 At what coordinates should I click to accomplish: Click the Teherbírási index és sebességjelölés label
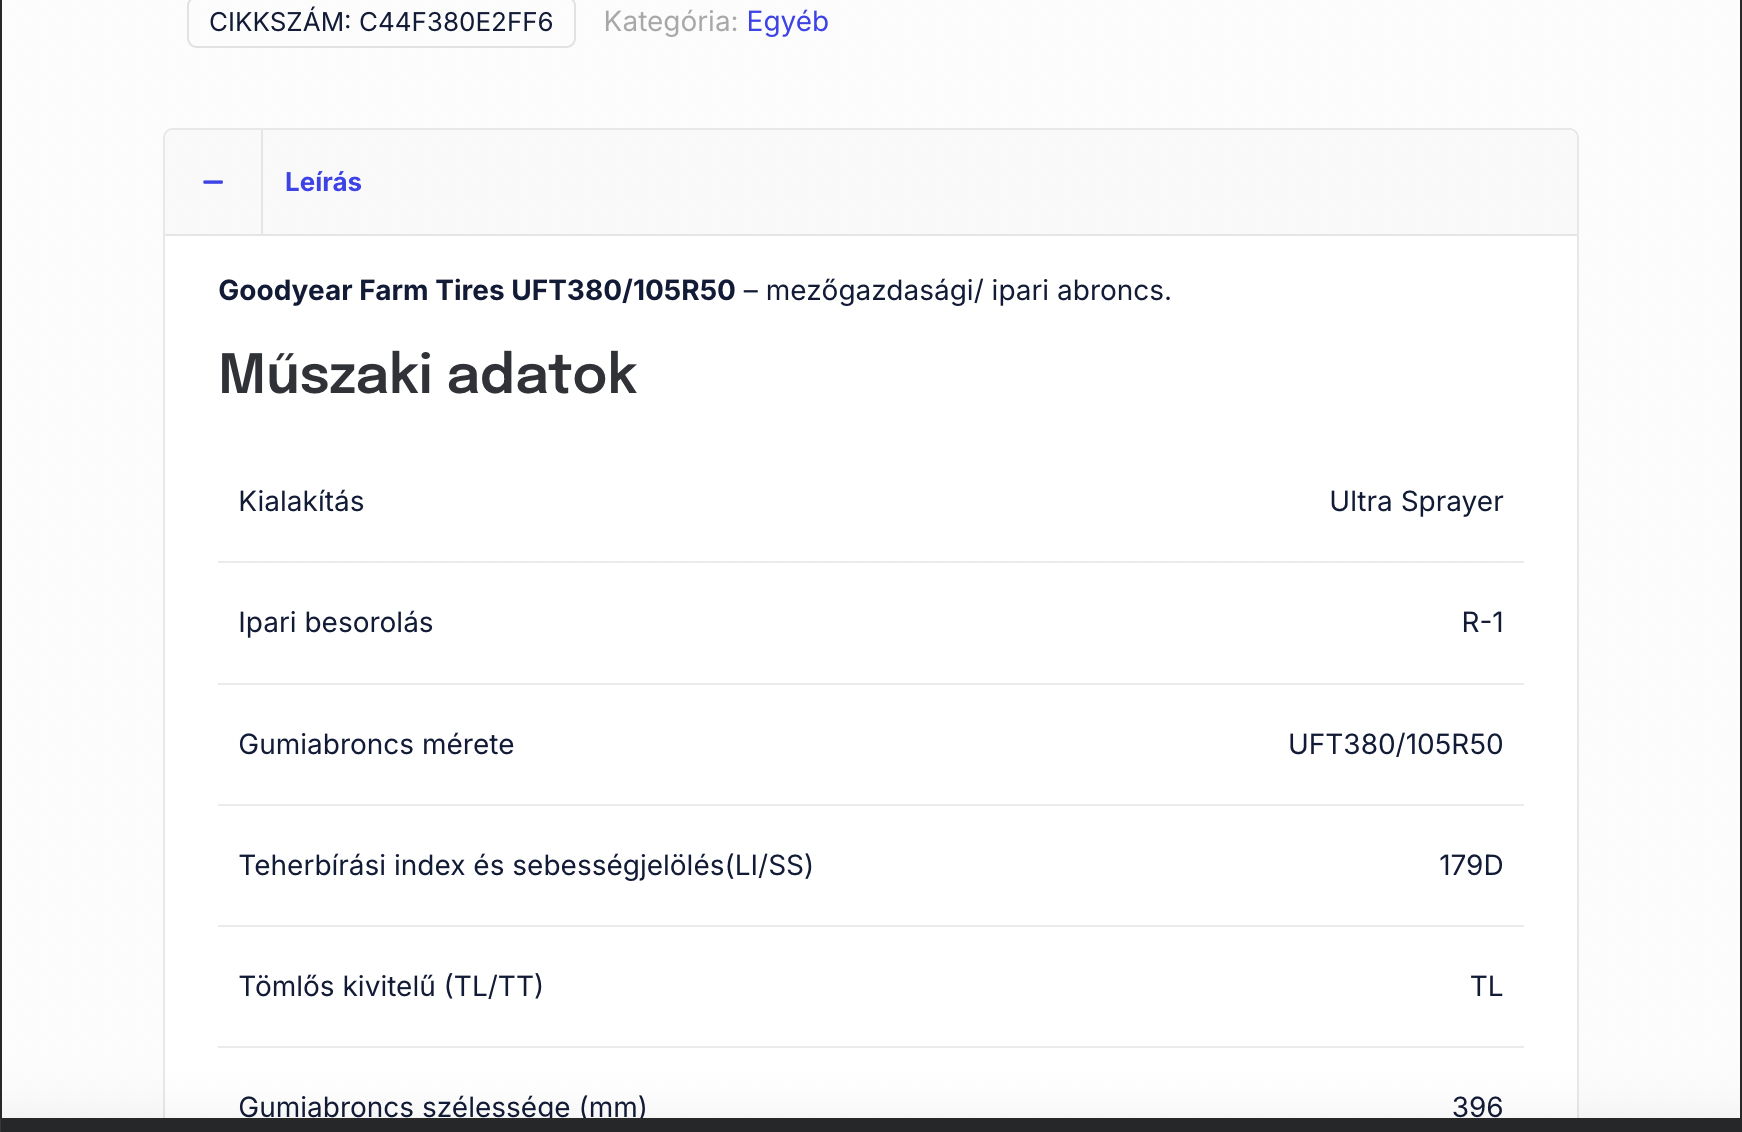click(x=526, y=865)
